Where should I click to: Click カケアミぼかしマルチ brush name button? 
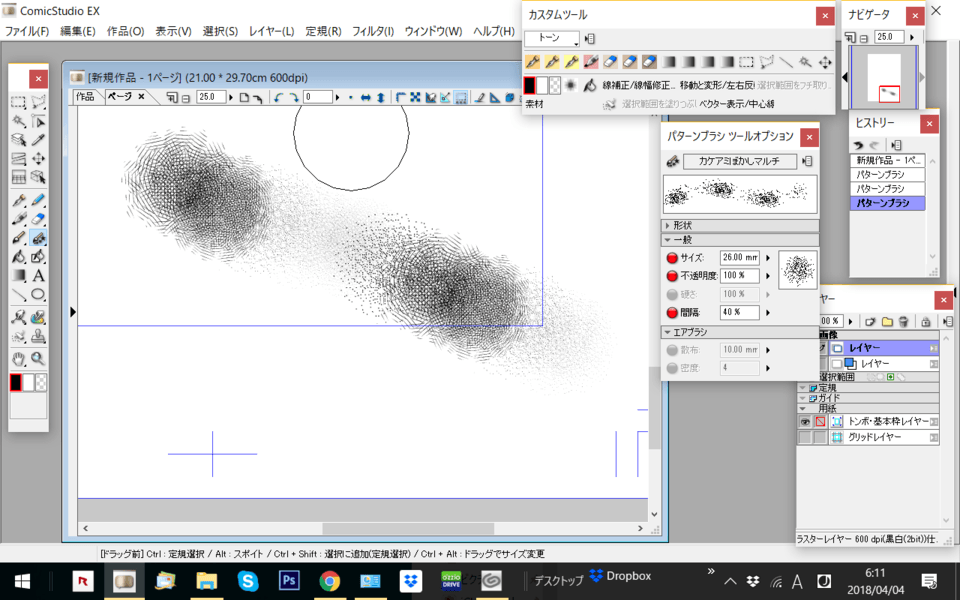[740, 161]
